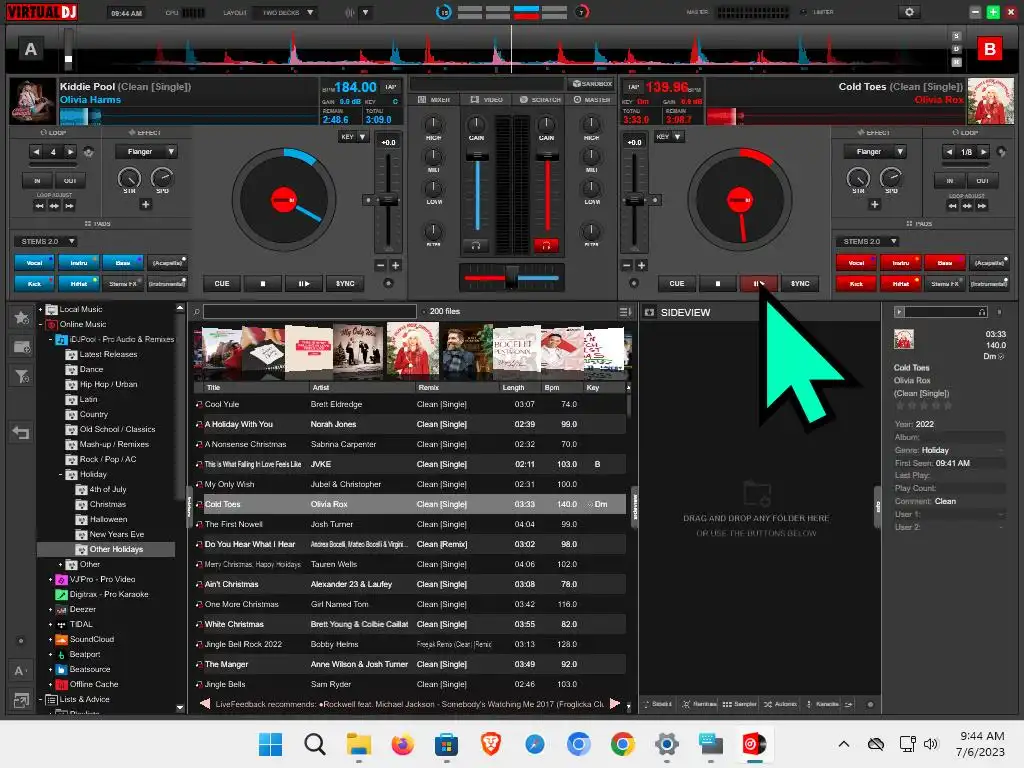Toggle right deck Vocal stem pad
The width and height of the screenshot is (1024, 768).
pos(856,263)
